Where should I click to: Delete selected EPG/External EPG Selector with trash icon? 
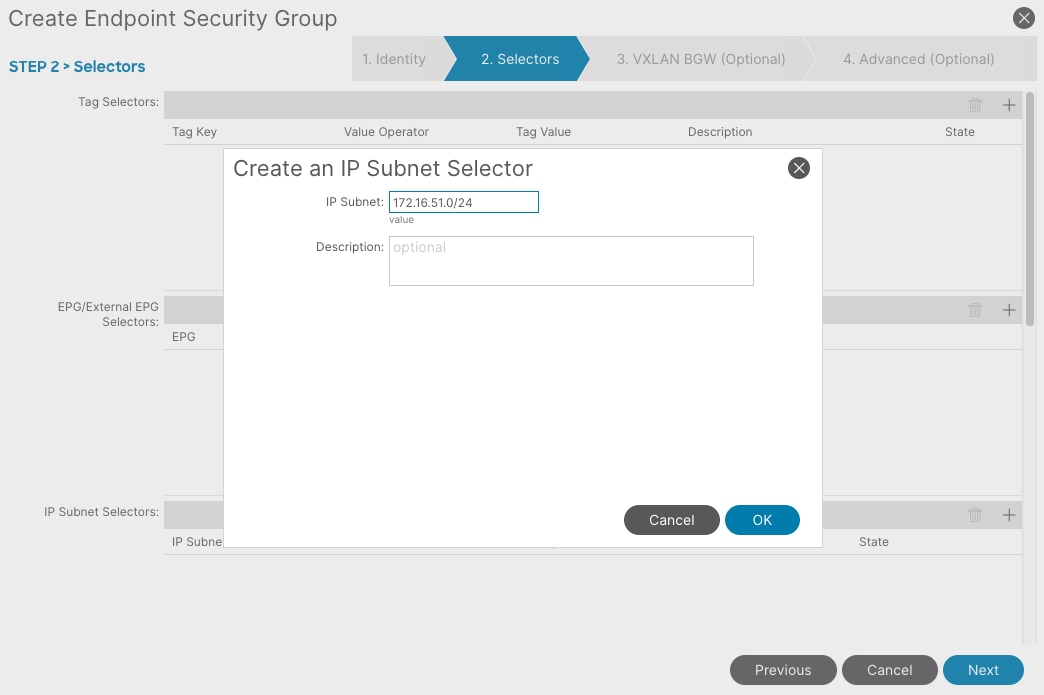pyautogui.click(x=975, y=310)
